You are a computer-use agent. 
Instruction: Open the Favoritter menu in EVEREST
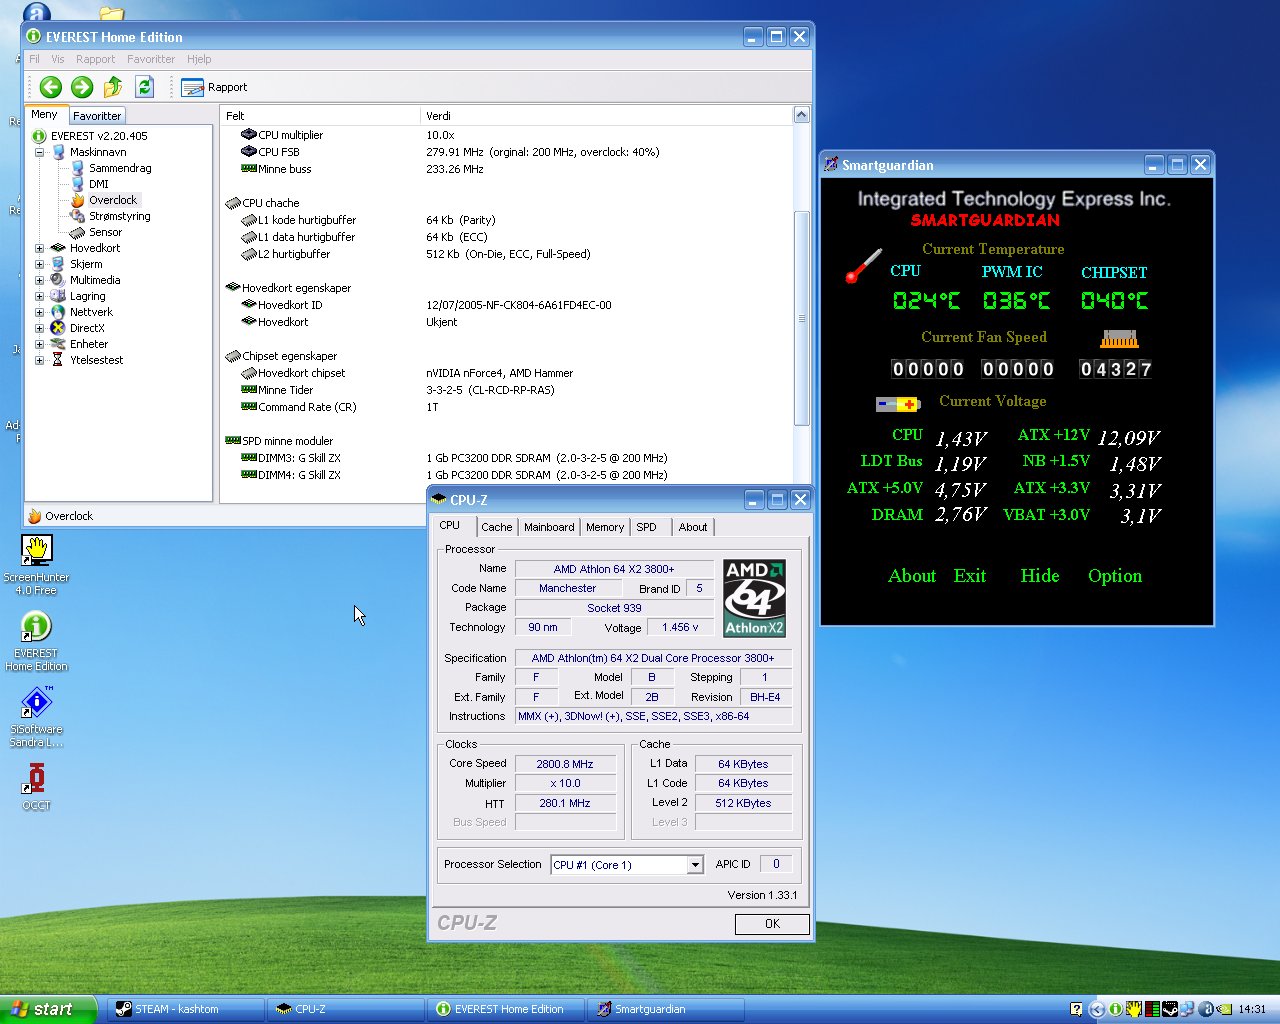tap(151, 59)
